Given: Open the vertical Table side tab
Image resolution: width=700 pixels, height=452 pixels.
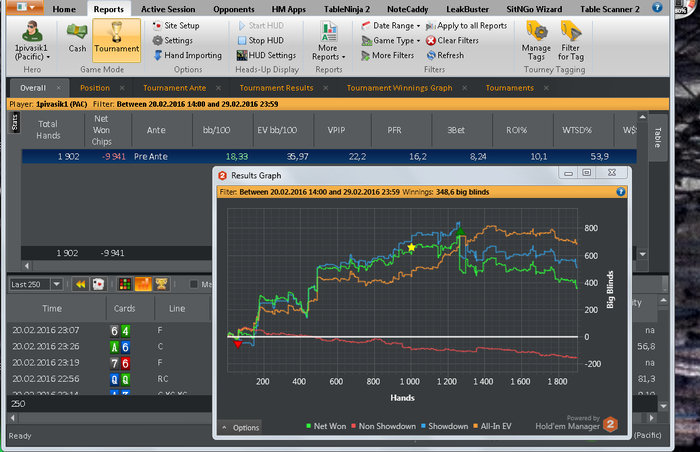Looking at the screenshot, I should [x=658, y=137].
